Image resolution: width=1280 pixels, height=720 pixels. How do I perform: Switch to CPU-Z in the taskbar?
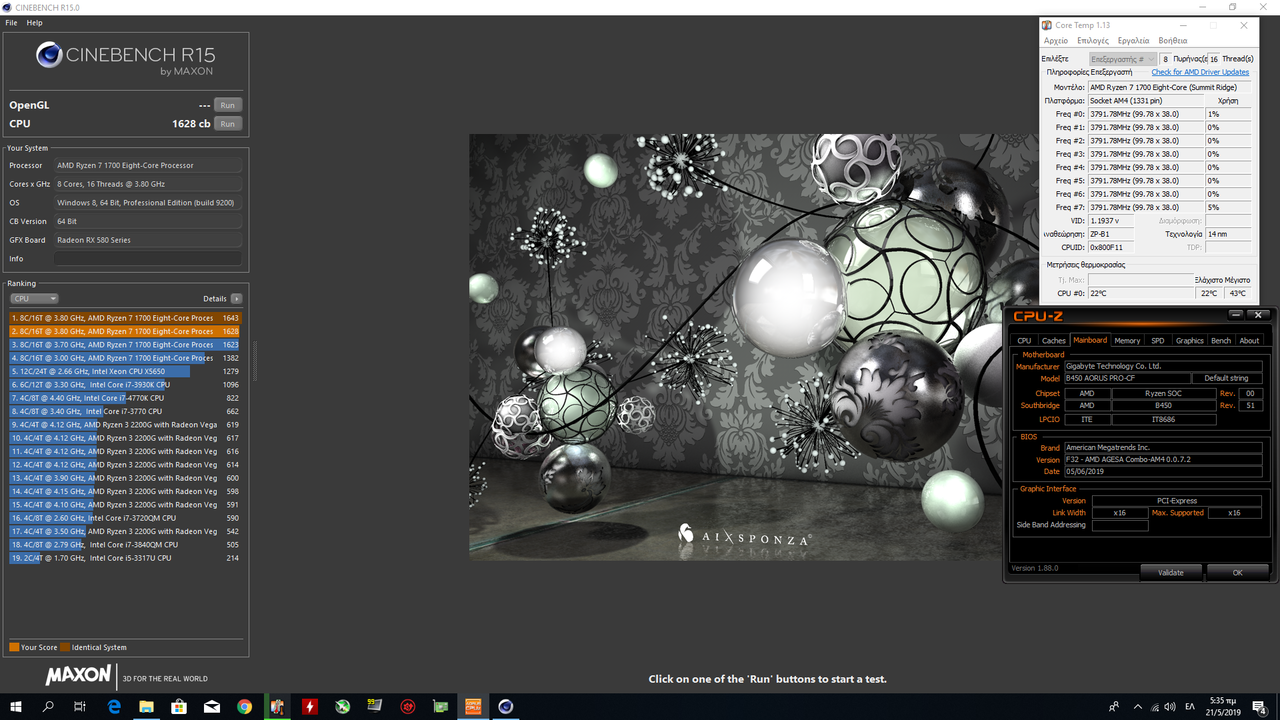tap(473, 706)
